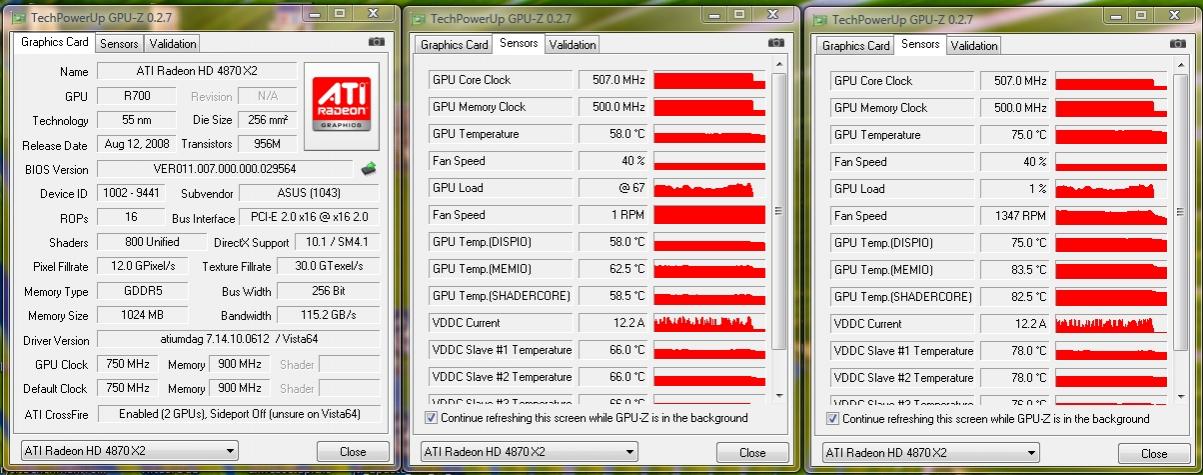Click the GPU Temperature 75.0 °C reading
Screen dimensions: 1203x475
click(x=1015, y=135)
